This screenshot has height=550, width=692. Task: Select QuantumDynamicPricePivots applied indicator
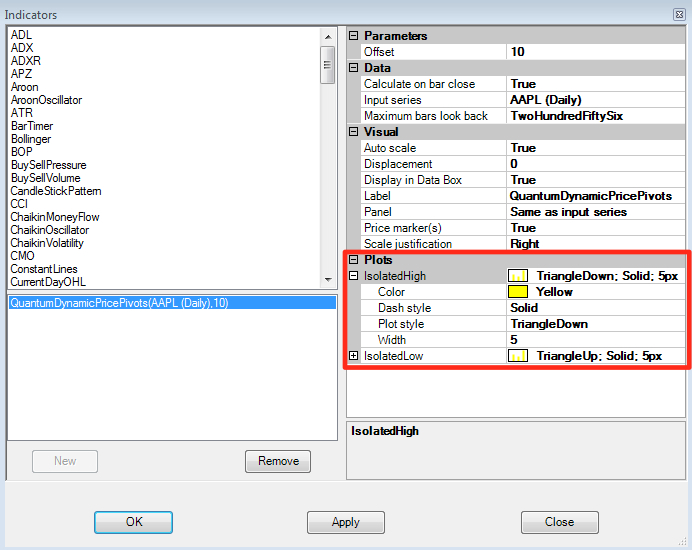(173, 303)
